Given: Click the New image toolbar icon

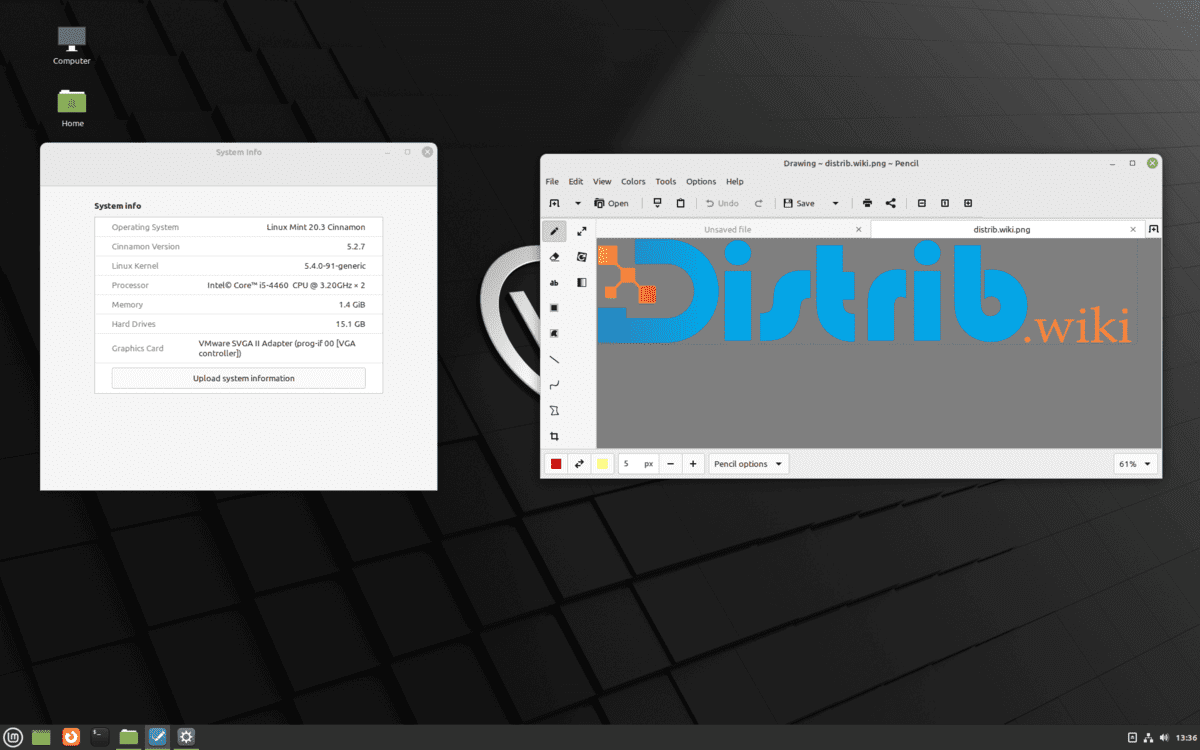Looking at the screenshot, I should click(x=554, y=203).
